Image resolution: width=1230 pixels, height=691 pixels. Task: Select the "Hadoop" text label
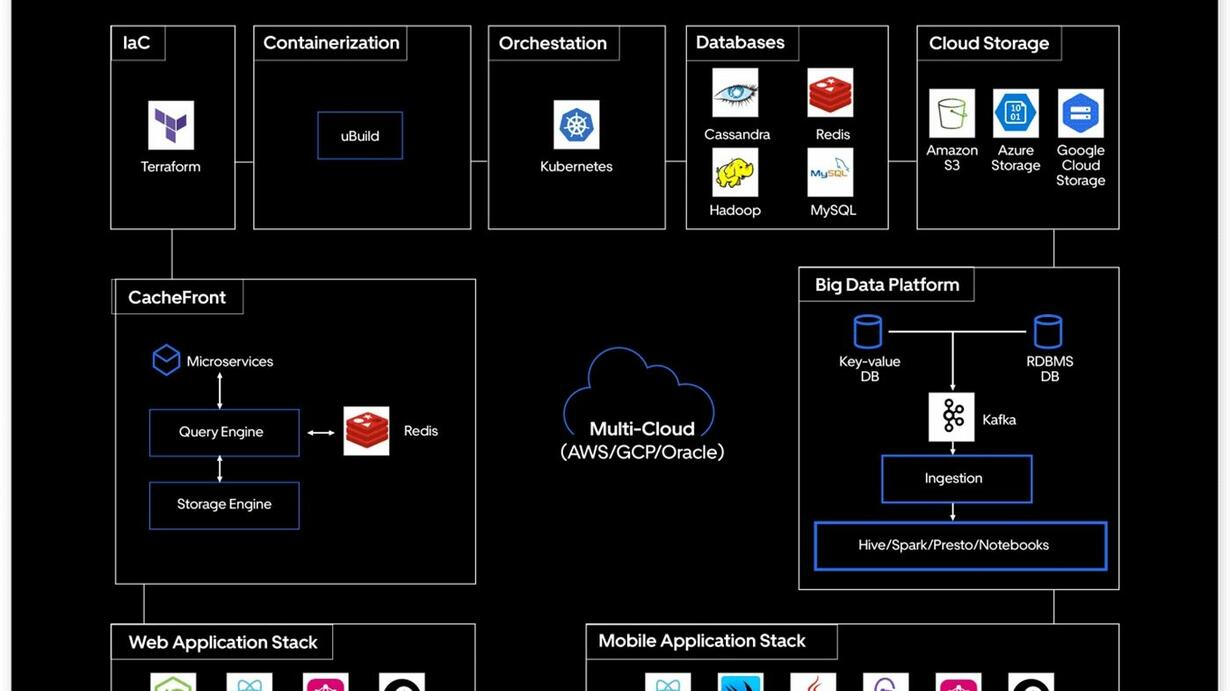(x=735, y=210)
